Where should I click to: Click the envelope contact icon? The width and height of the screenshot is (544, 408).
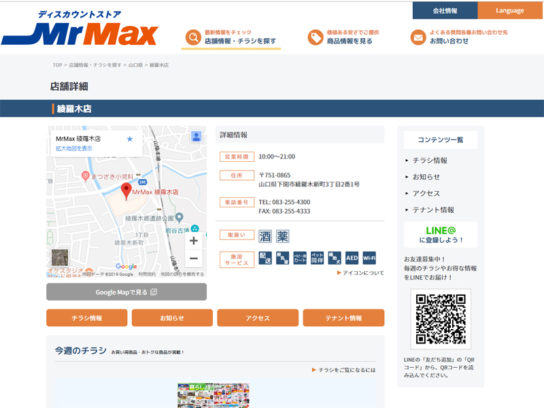tap(418, 37)
